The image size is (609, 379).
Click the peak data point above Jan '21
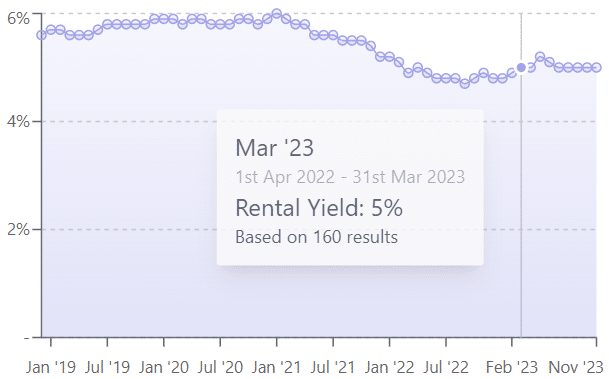pos(277,14)
